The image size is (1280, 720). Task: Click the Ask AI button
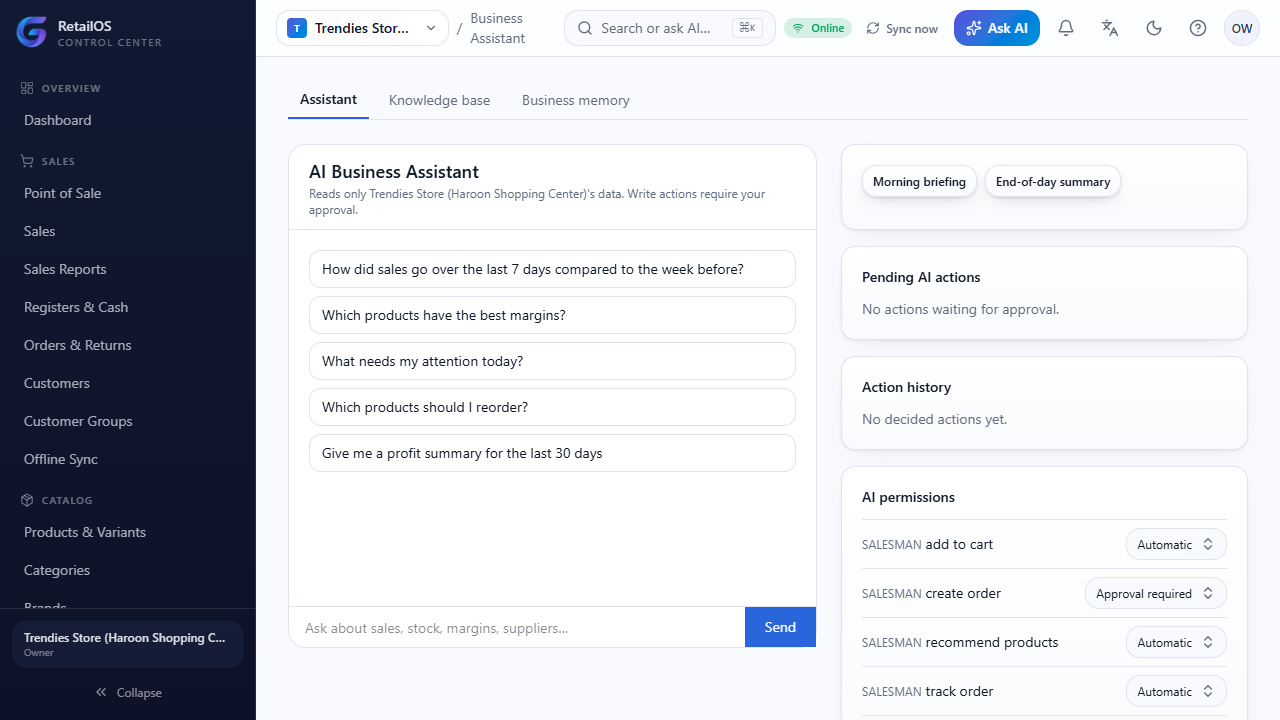997,28
